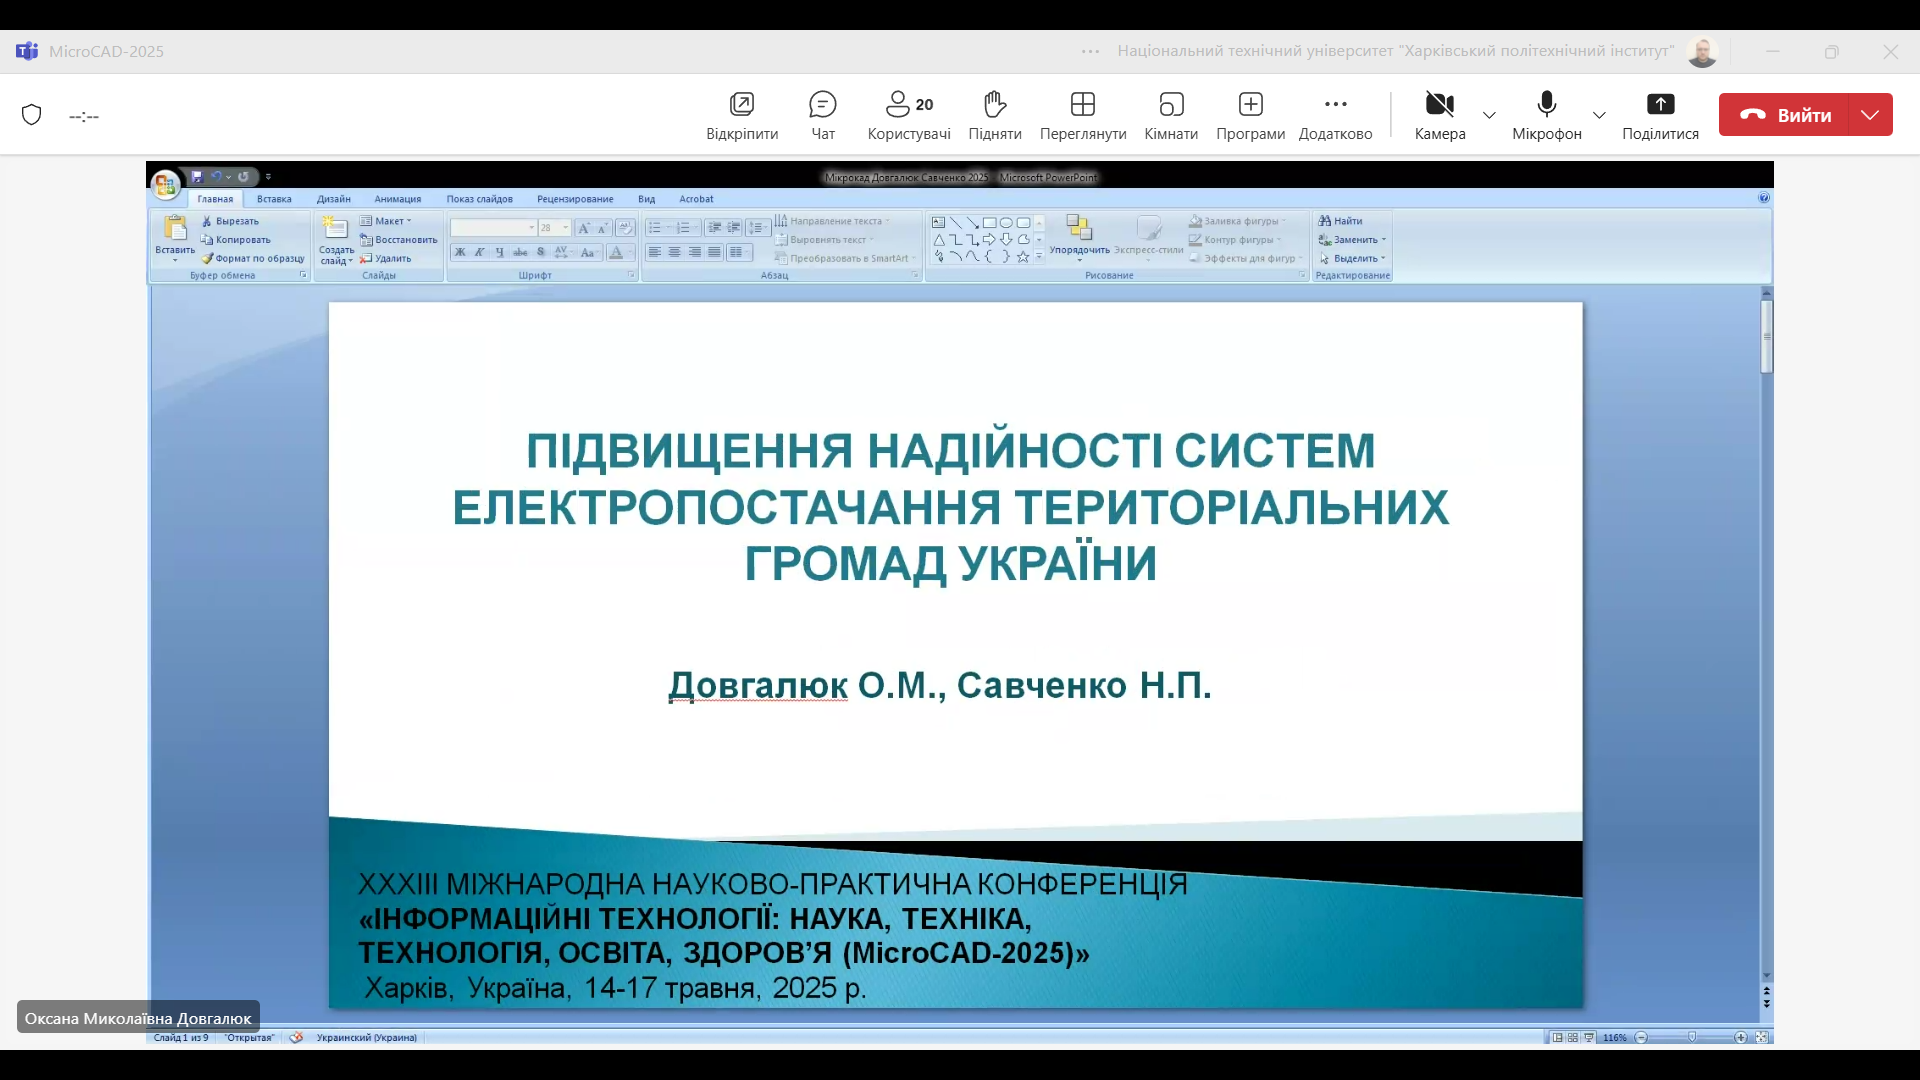Open the shield privacy icon
Image resolution: width=1920 pixels, height=1080 pixels.
coord(32,115)
